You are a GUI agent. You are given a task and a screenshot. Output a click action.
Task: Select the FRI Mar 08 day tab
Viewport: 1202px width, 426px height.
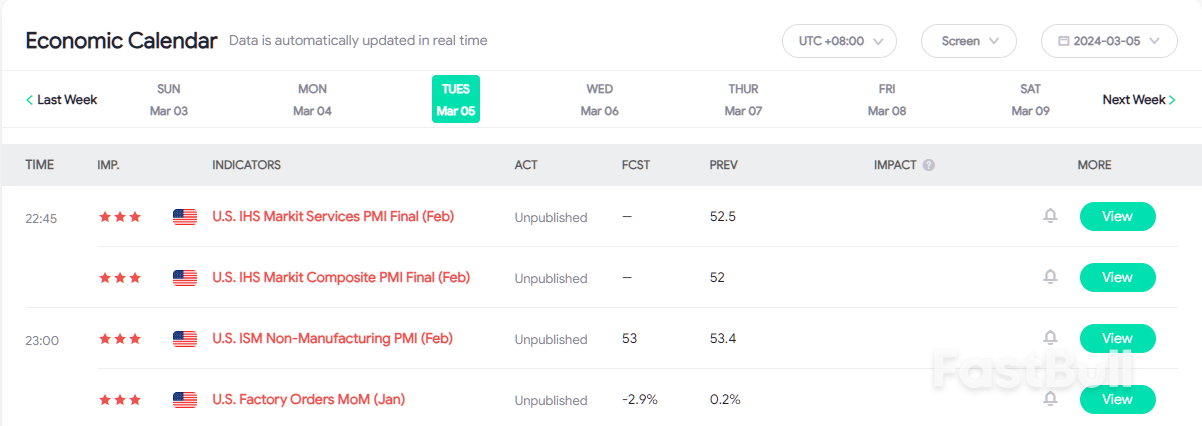pyautogui.click(x=887, y=99)
